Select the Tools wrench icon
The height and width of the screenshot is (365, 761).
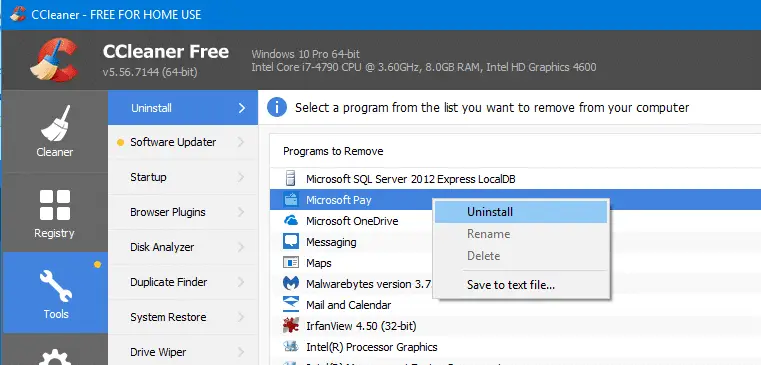point(55,286)
